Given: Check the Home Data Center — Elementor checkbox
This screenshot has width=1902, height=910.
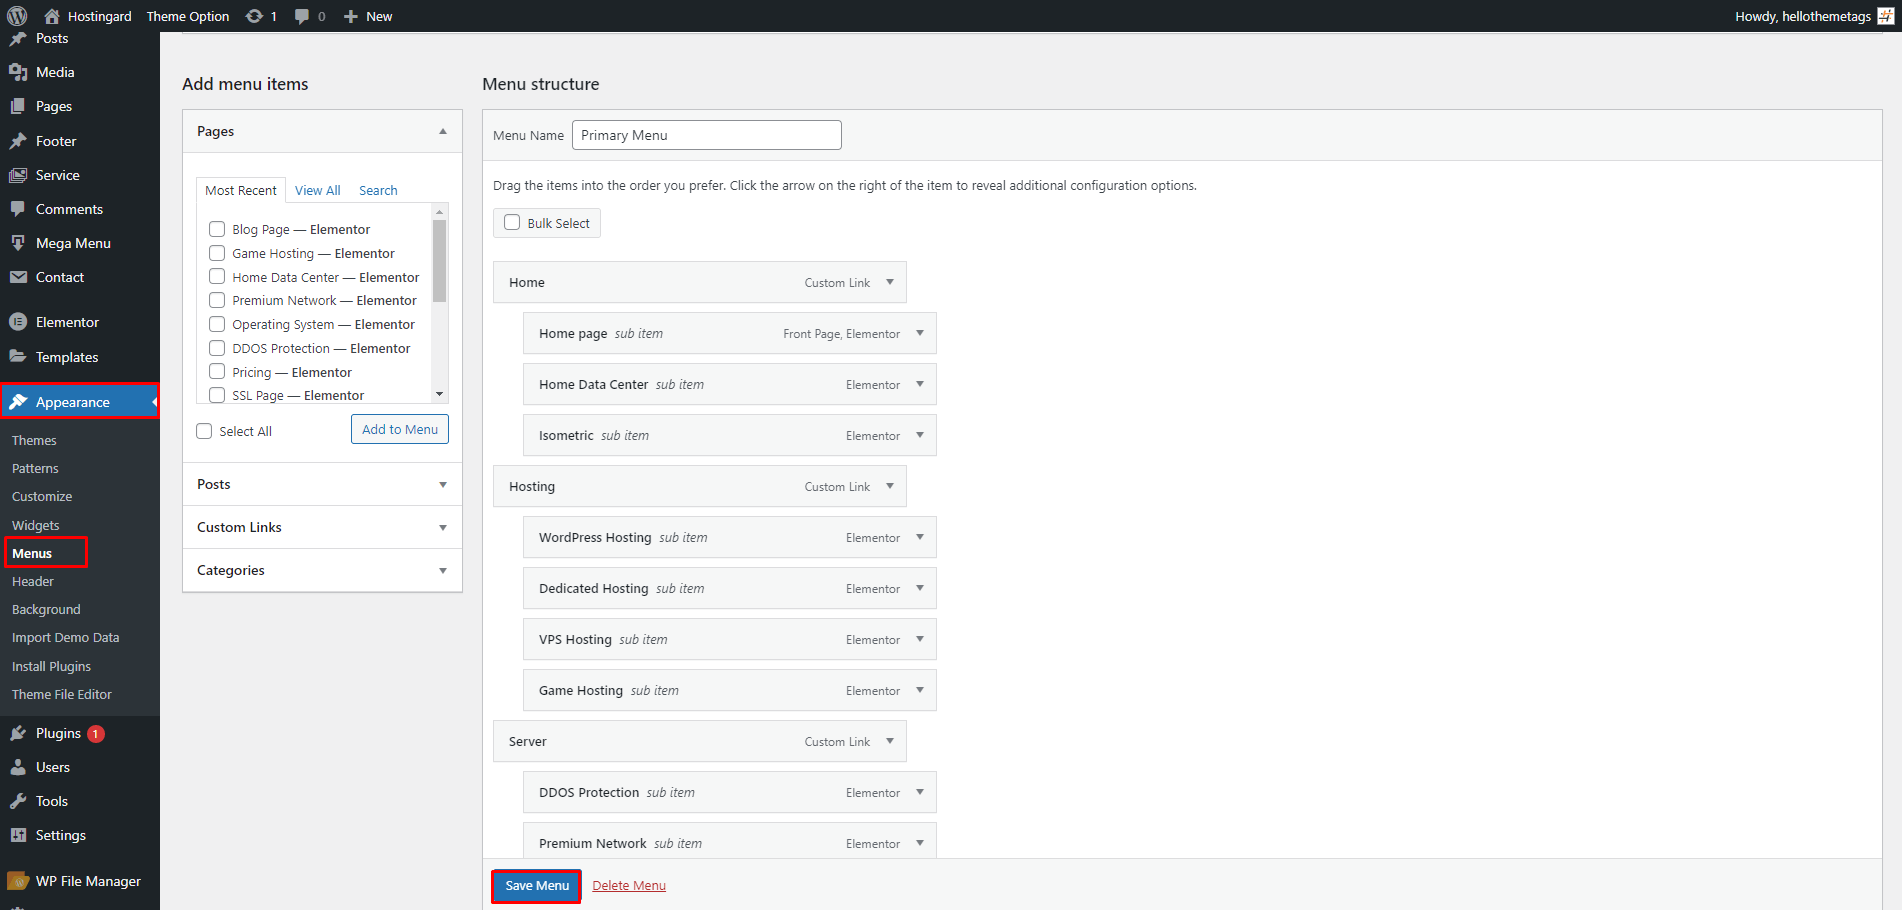Looking at the screenshot, I should point(217,276).
